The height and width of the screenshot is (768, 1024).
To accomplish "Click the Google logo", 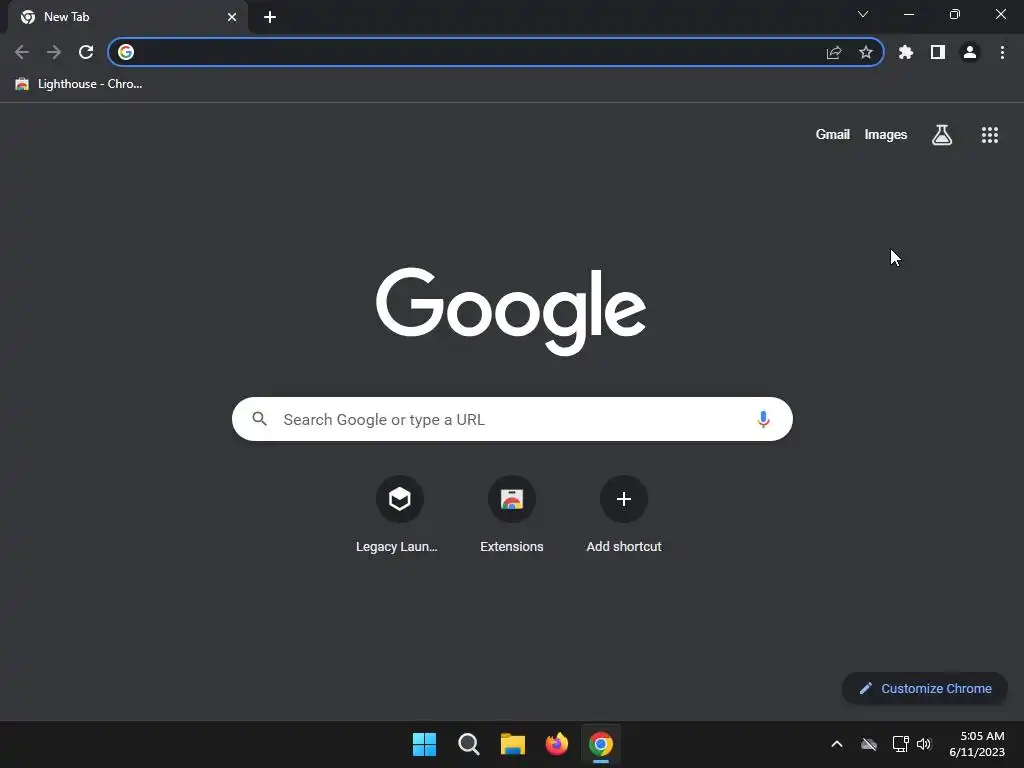I will point(511,311).
